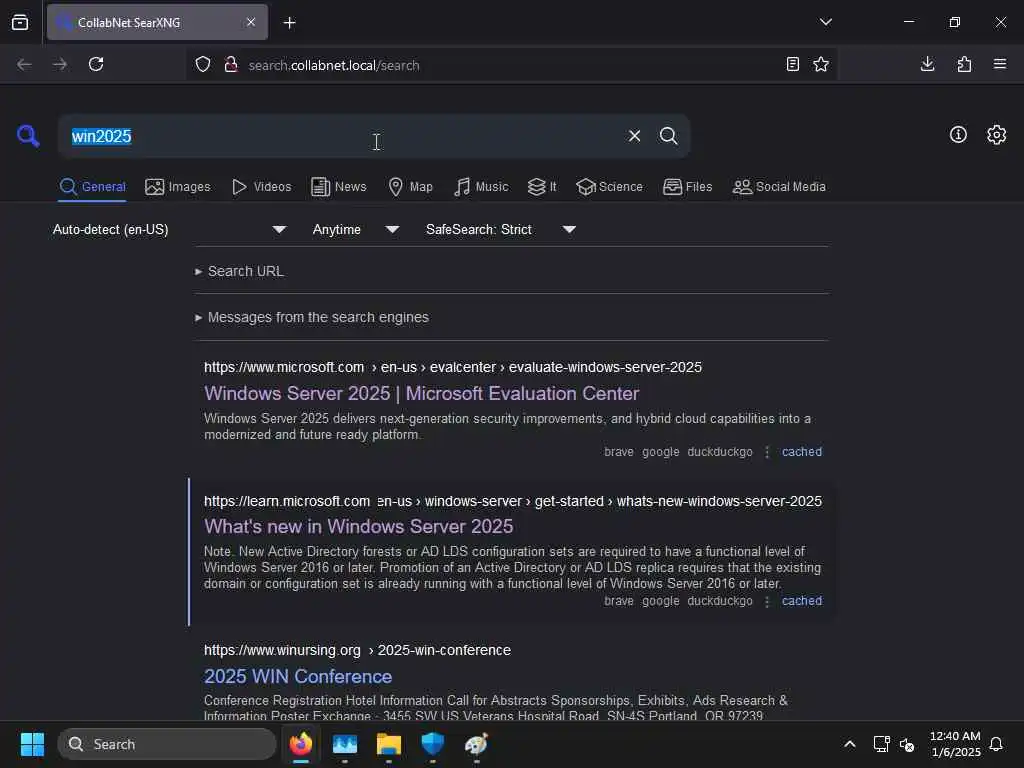Open SearXNG preferences gear

996,135
